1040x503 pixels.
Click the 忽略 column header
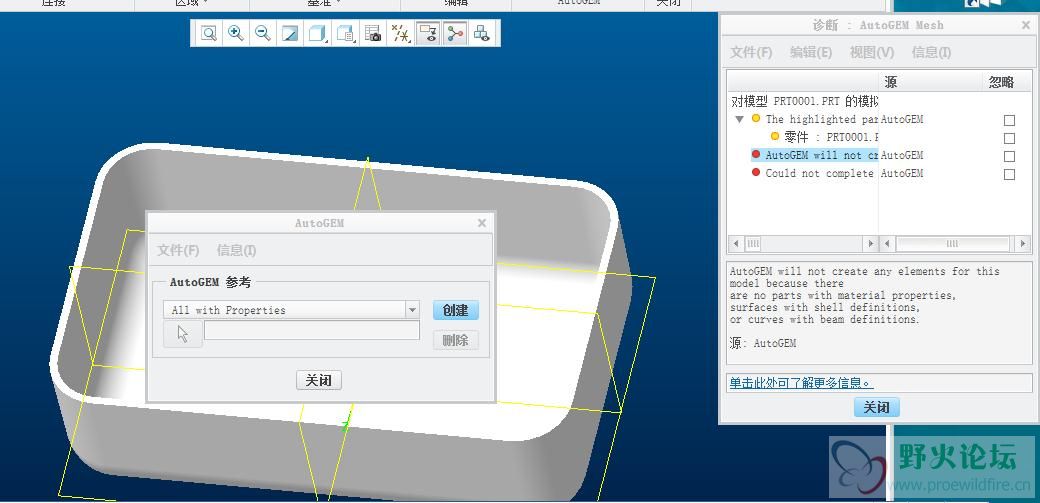pyautogui.click(x=1001, y=82)
